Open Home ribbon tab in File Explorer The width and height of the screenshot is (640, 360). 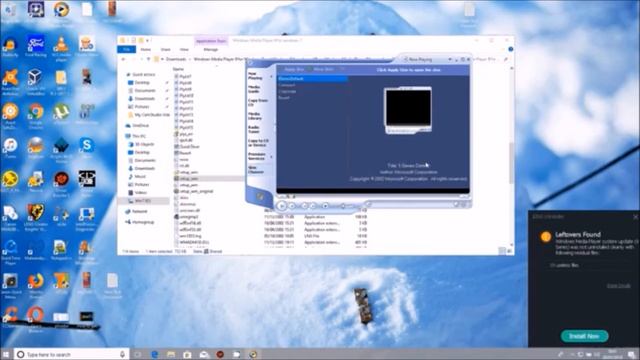coord(146,49)
